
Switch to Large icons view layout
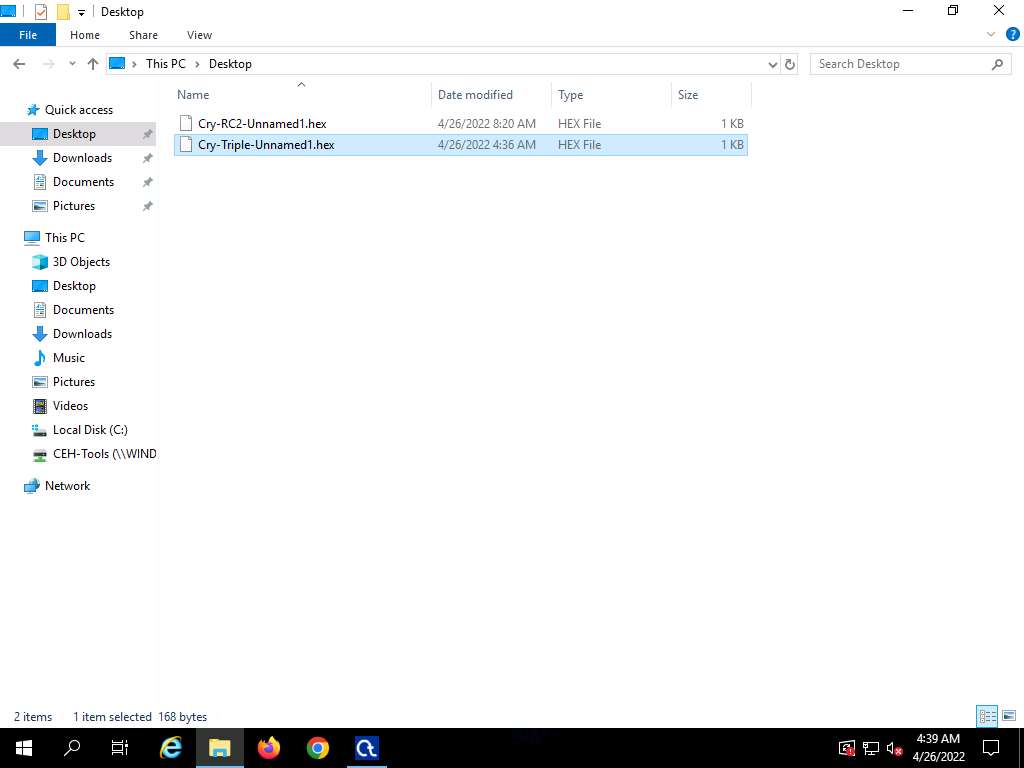coord(1009,716)
